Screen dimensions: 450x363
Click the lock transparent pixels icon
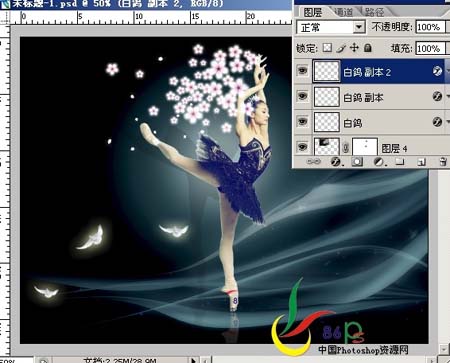[x=327, y=48]
